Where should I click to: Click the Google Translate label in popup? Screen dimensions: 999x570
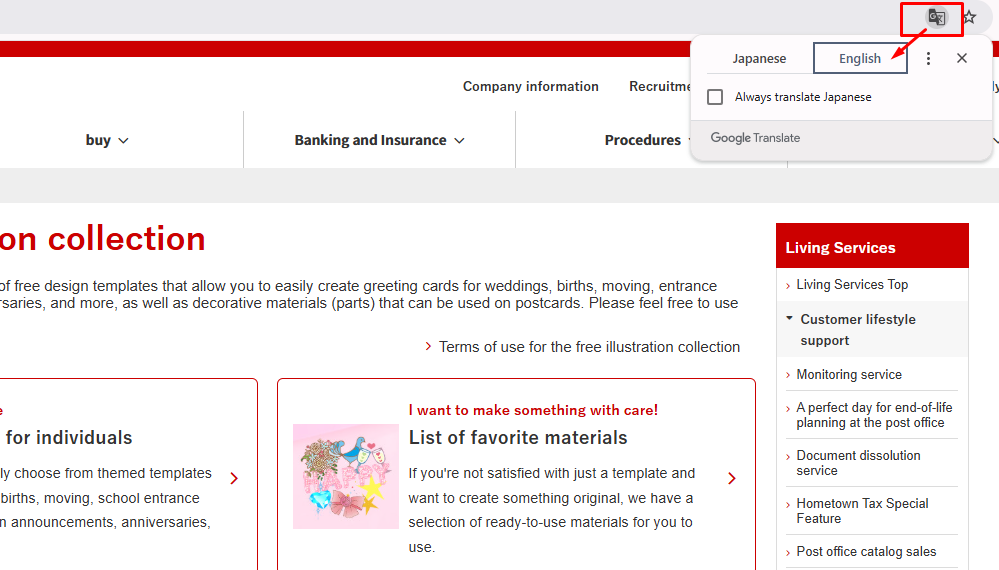(755, 138)
